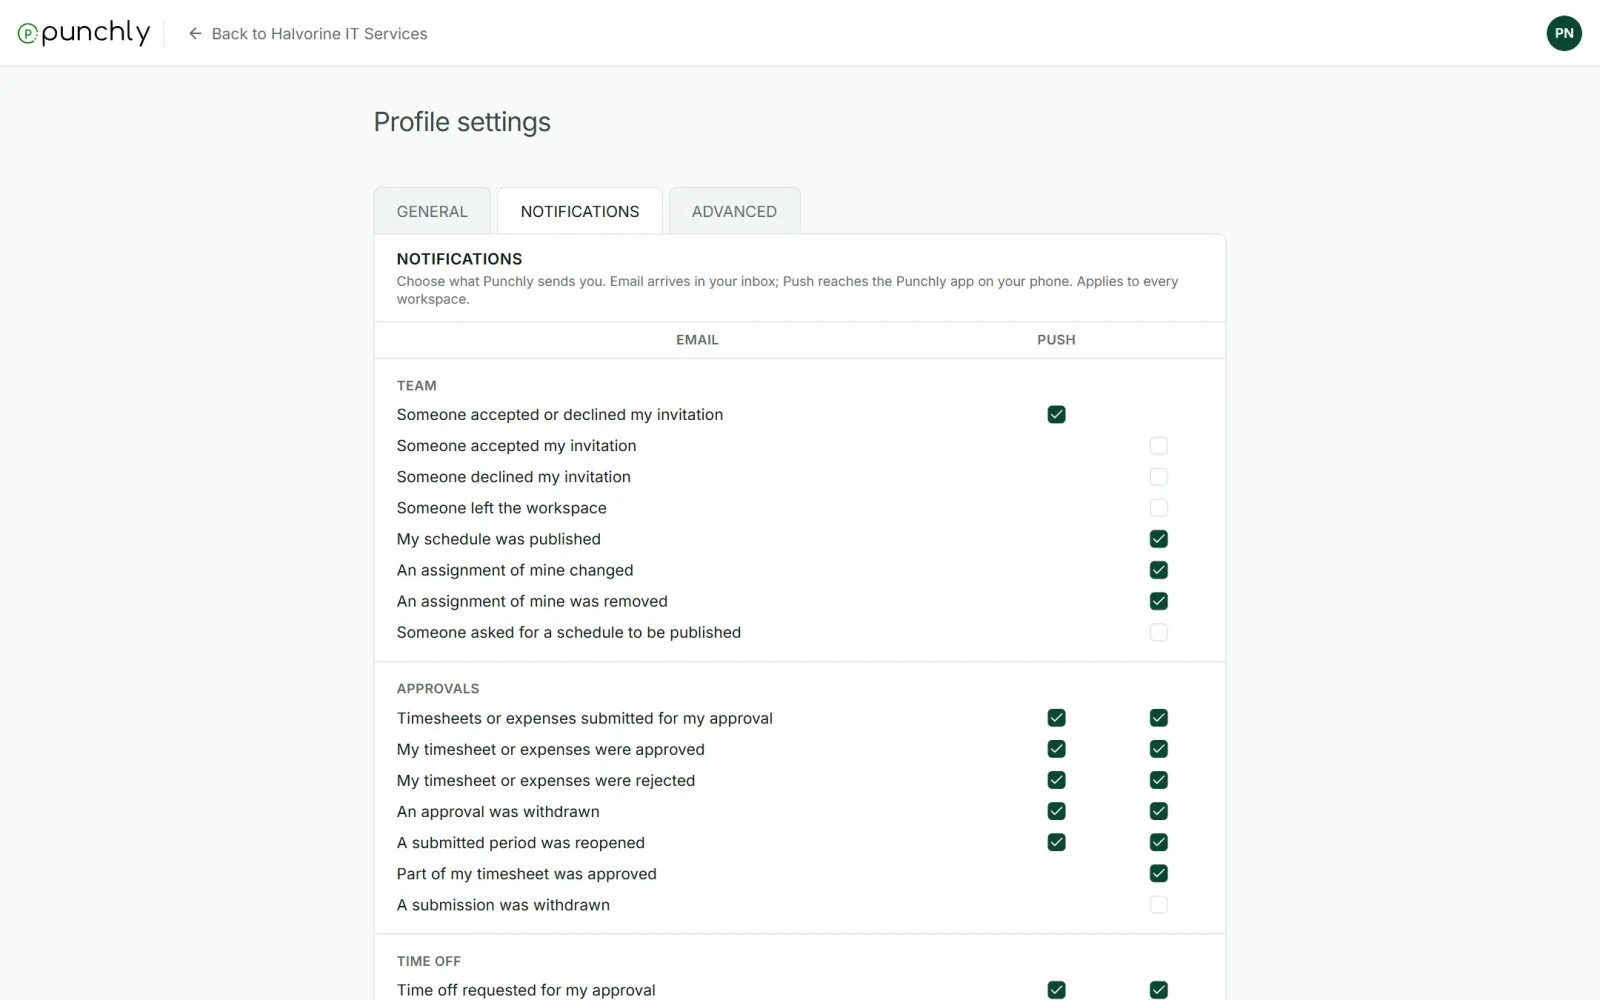Image resolution: width=1600 pixels, height=1000 pixels.
Task: Untick second checkbox for "My timesheet or expenses were approved"
Action: point(1158,749)
